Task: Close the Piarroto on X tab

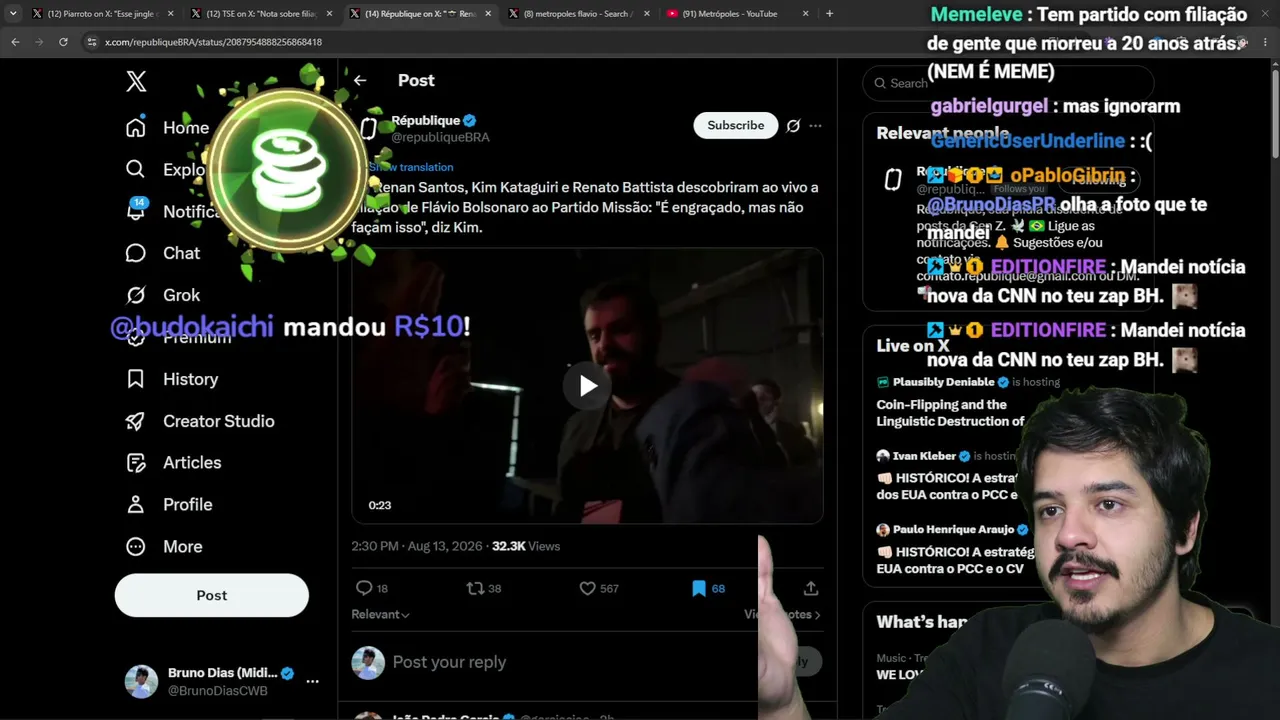Action: pyautogui.click(x=170, y=14)
